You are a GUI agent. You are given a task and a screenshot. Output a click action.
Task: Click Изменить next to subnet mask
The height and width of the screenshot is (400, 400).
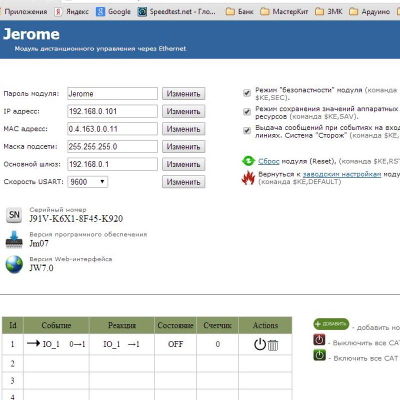184,147
